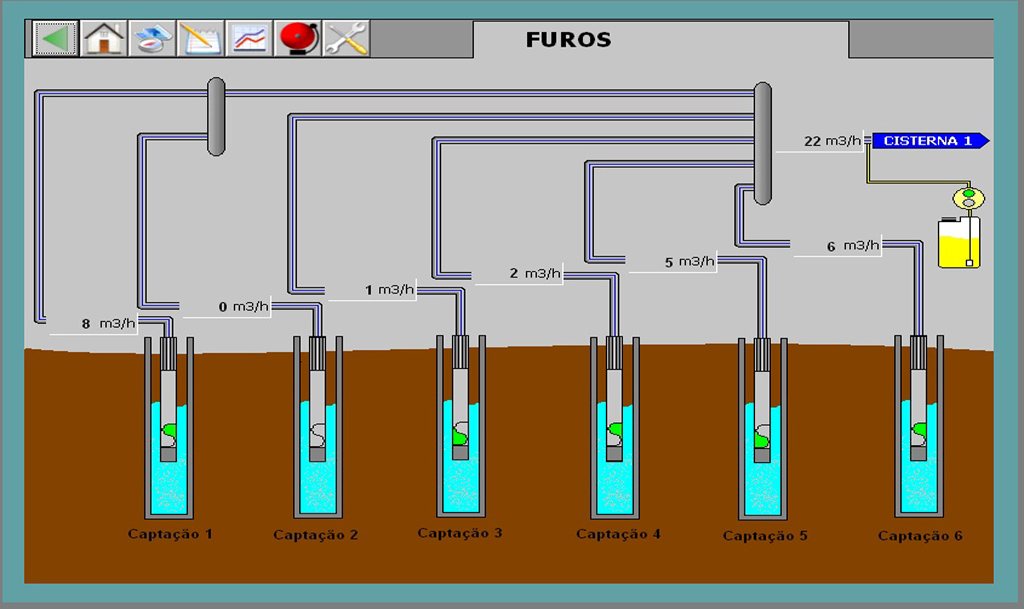Viewport: 1024px width, 609px height.
Task: Click the green back arrow button
Action: (x=56, y=39)
